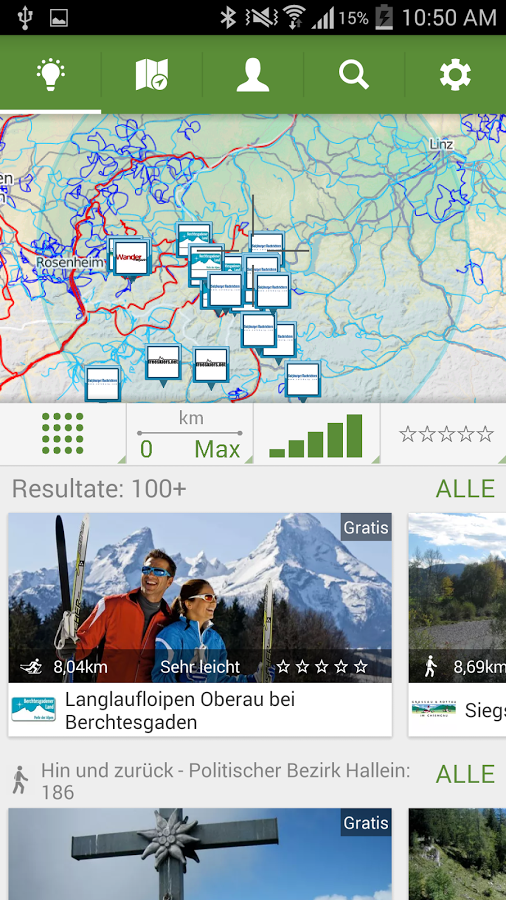Open the Langlaufloipen Oberau skiing photo
Viewport: 506px width, 900px height.
click(200, 598)
